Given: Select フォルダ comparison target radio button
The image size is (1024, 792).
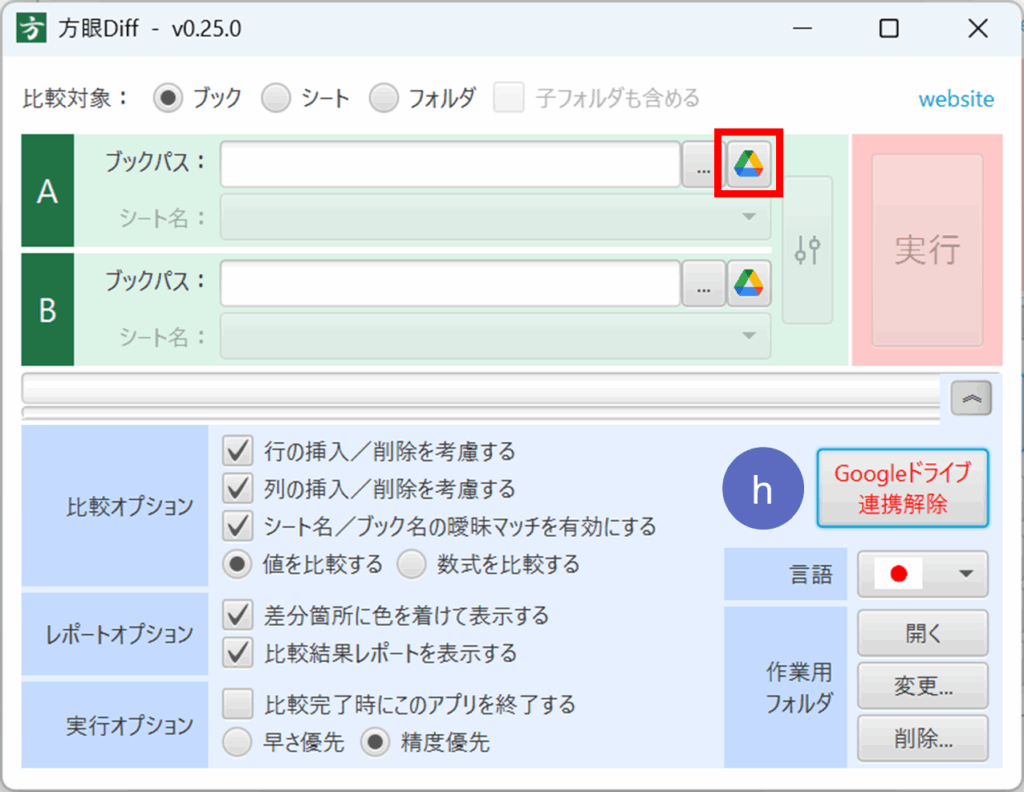Looking at the screenshot, I should point(384,98).
